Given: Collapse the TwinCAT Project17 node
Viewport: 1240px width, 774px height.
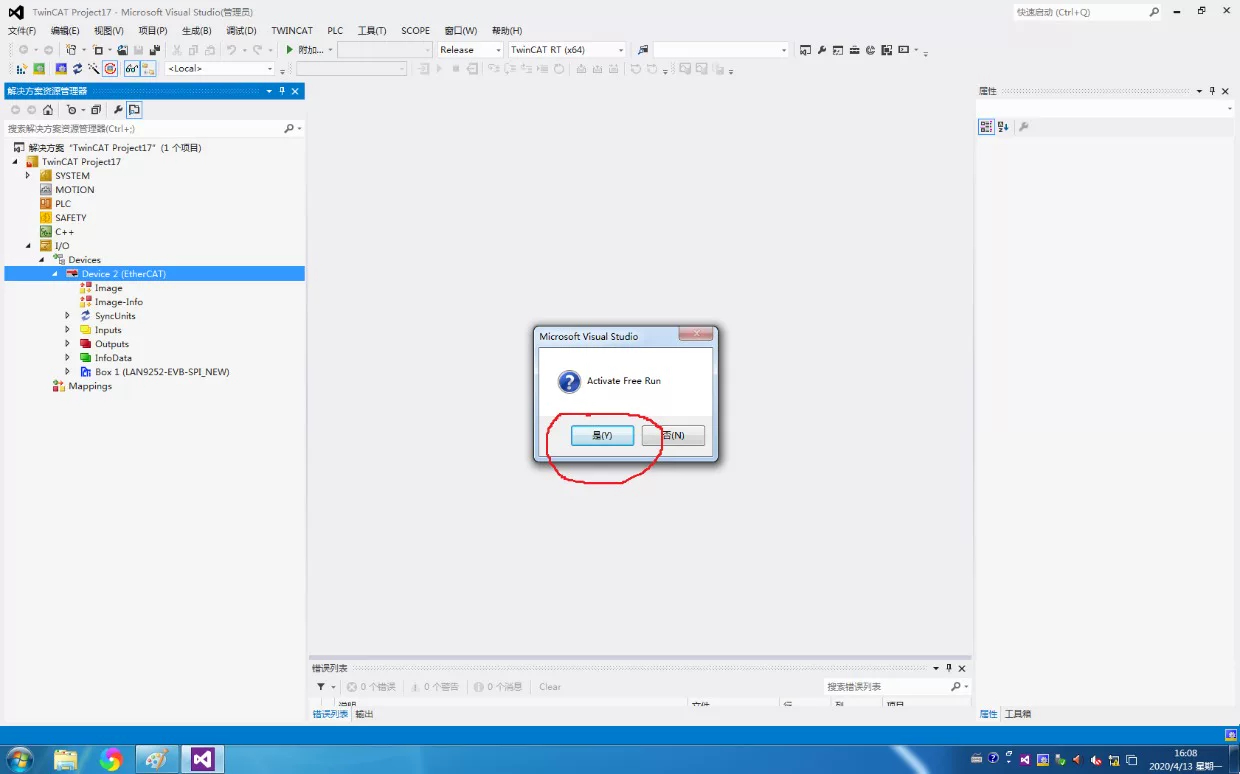Looking at the screenshot, I should coord(16,161).
